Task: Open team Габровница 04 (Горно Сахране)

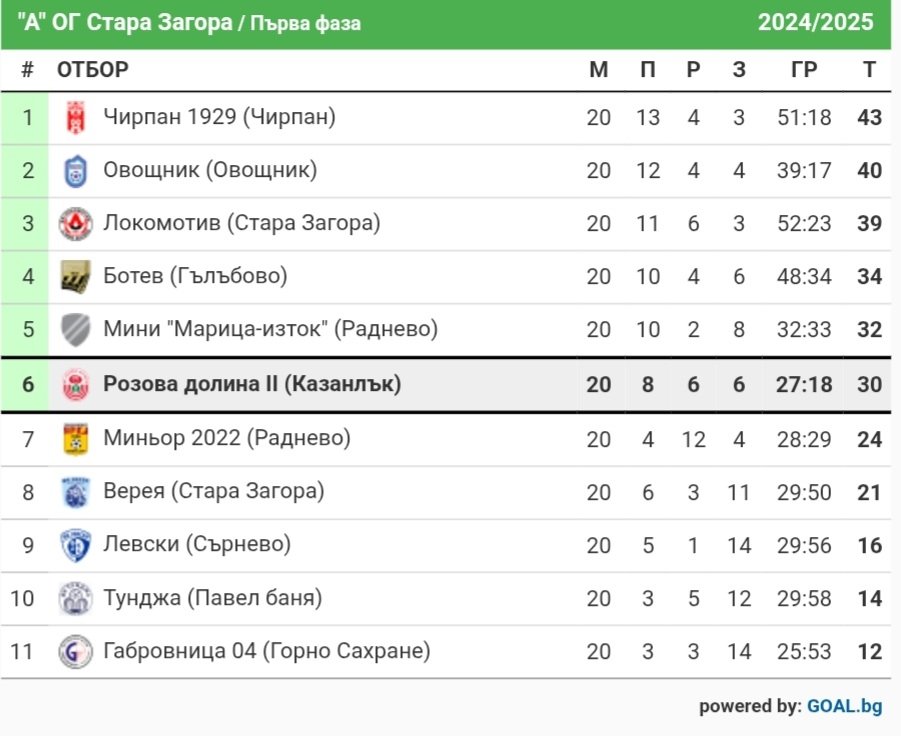Action: coord(267,651)
